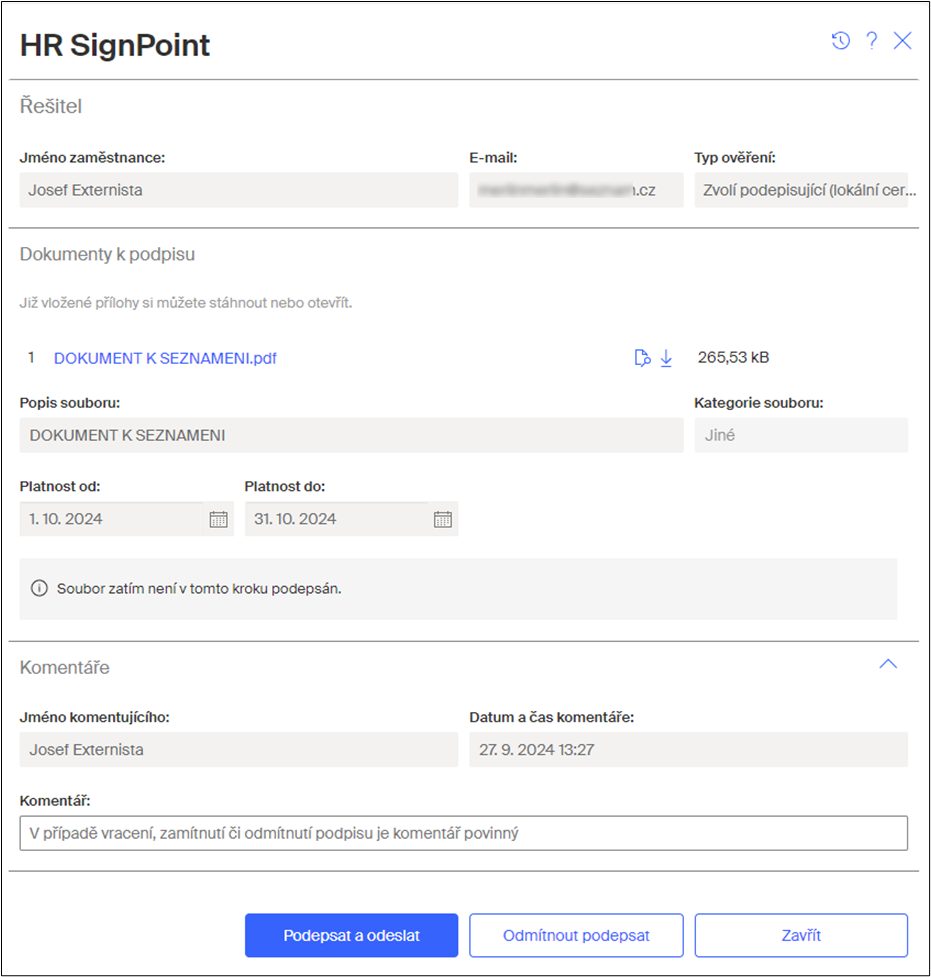Open the Platnost do calendar picker
Screen dimensions: 931x977
tap(442, 519)
